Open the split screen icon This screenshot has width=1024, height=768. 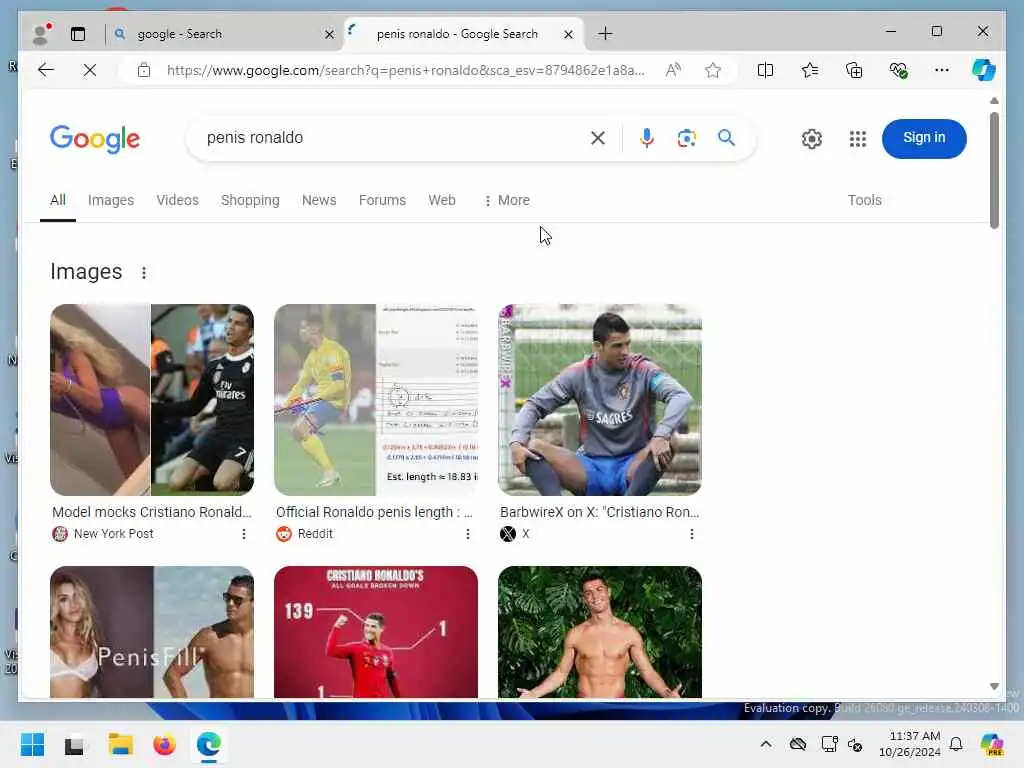coord(765,70)
